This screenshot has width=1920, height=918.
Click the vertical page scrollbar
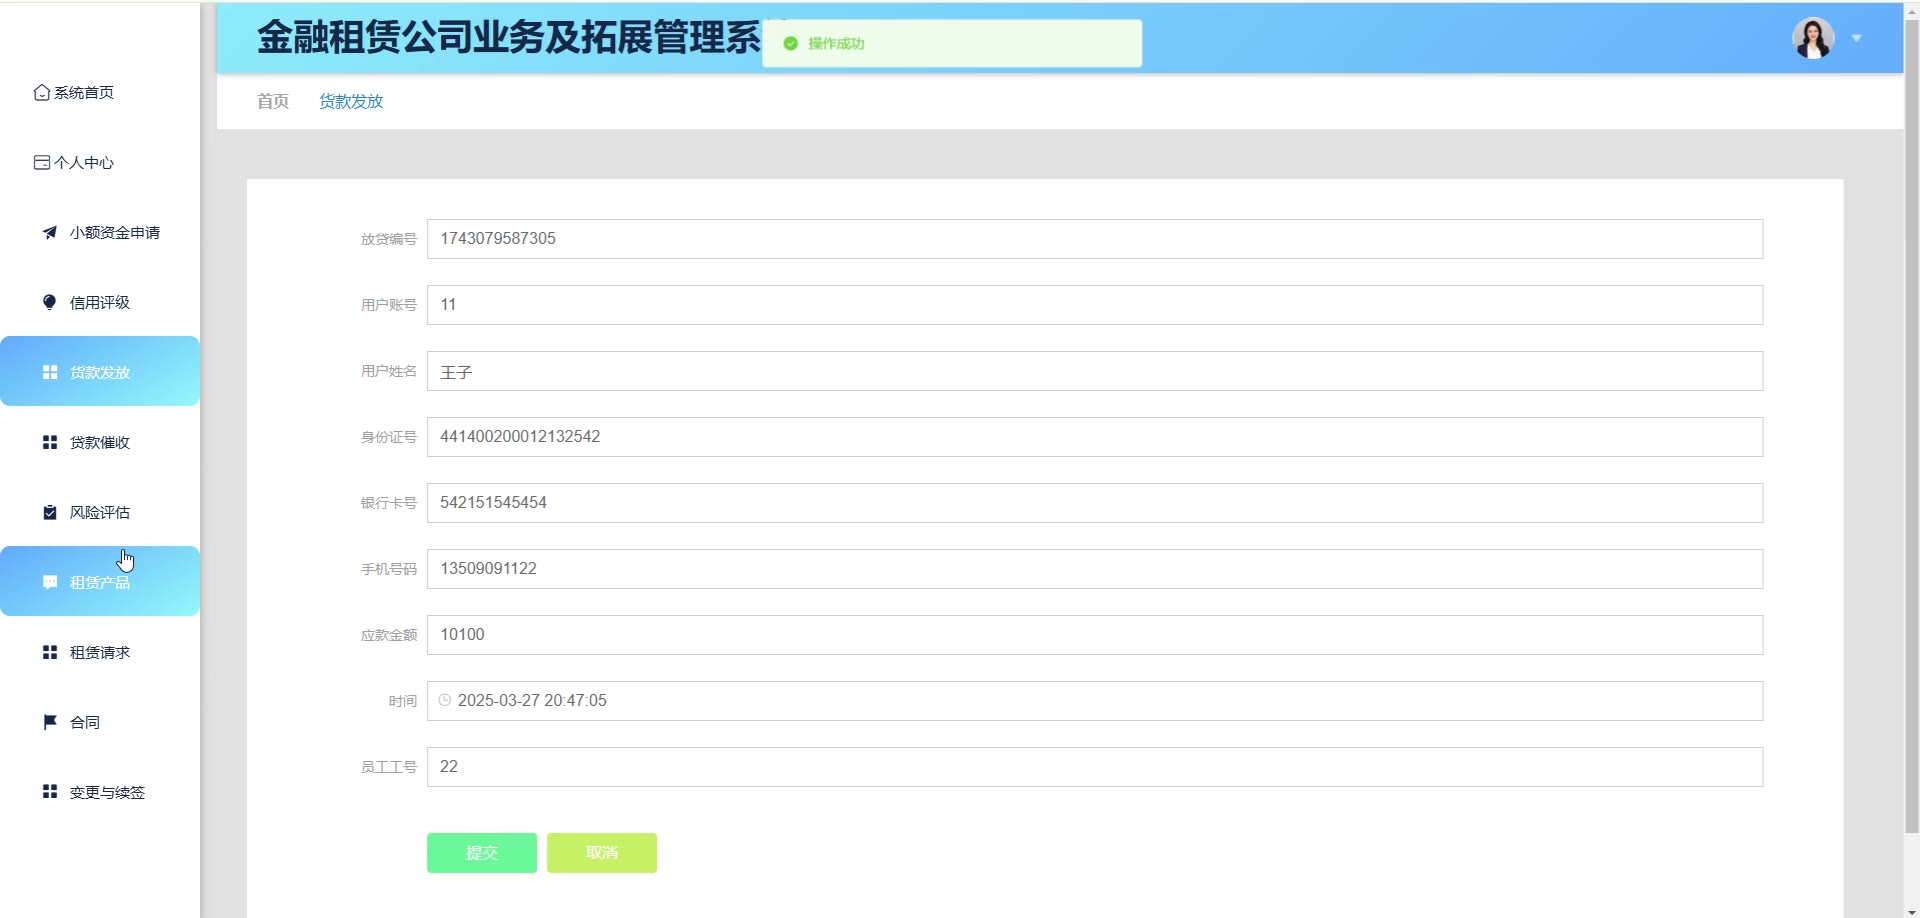(x=1911, y=425)
